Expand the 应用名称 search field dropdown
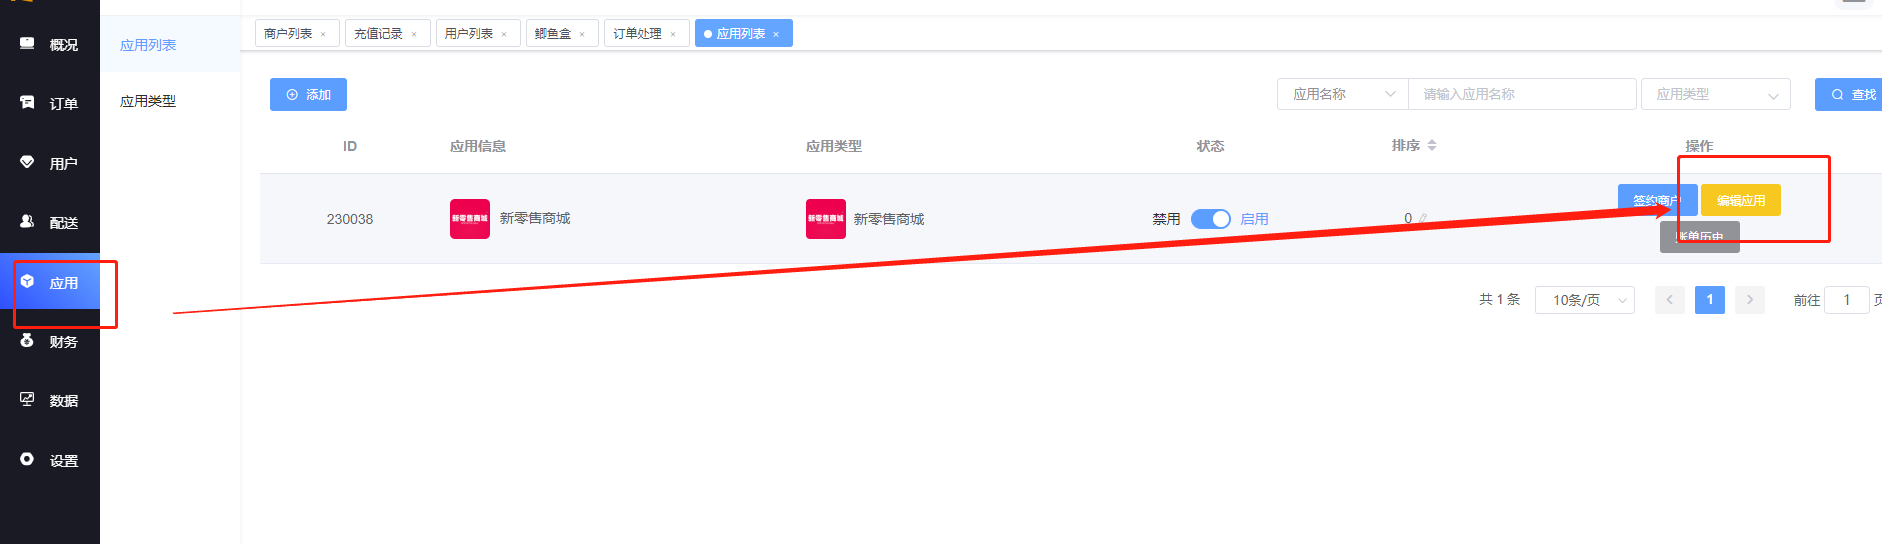Screen dimensions: 1882x544 pos(1342,94)
